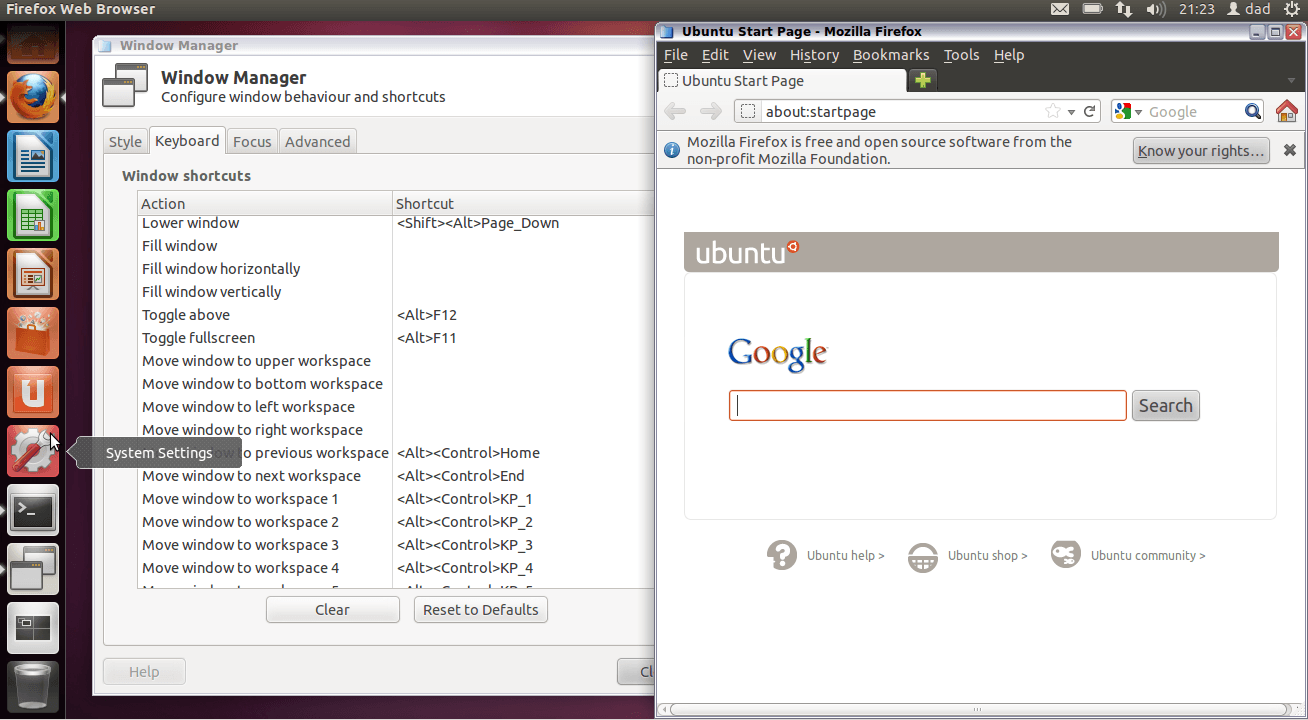Viewport: 1308px width, 720px height.
Task: Select the Toggle fullscreen row
Action: tap(396, 338)
